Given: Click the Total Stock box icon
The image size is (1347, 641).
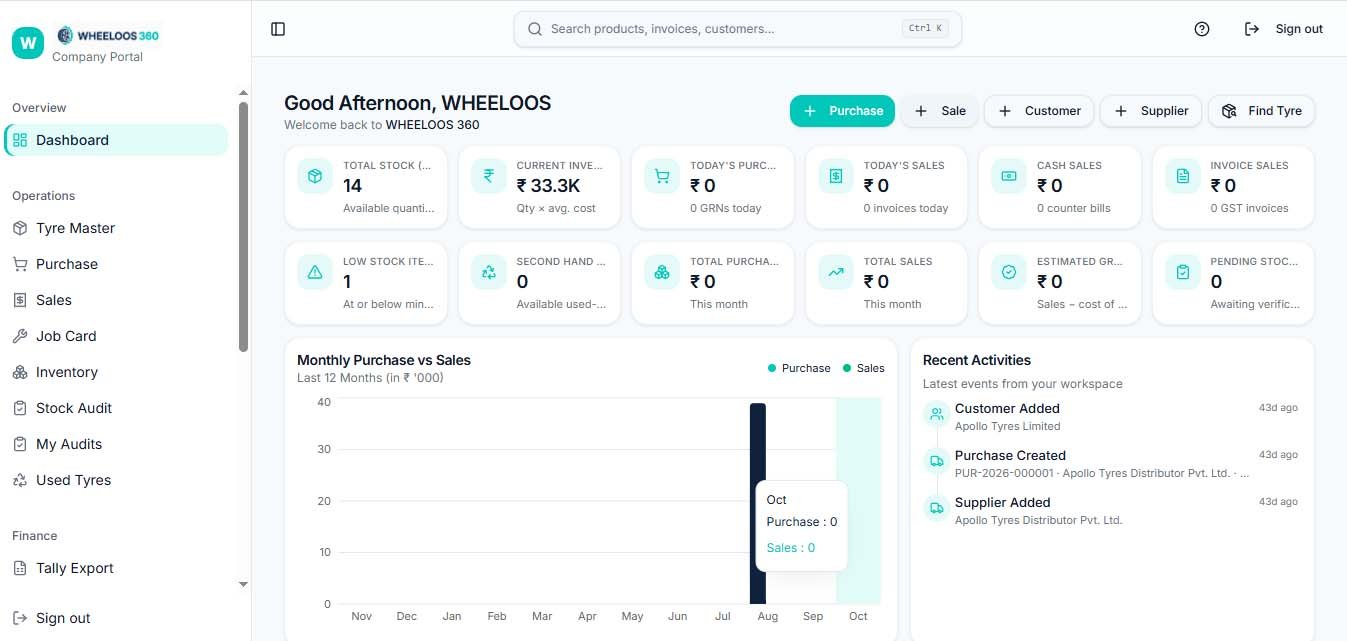Looking at the screenshot, I should 315,177.
